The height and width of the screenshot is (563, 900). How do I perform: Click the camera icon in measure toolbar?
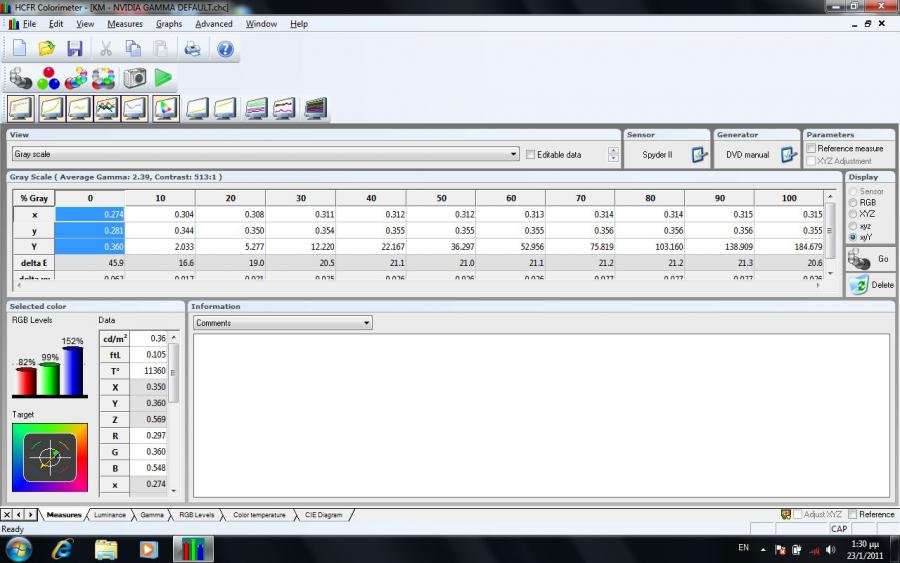pyautogui.click(x=135, y=77)
